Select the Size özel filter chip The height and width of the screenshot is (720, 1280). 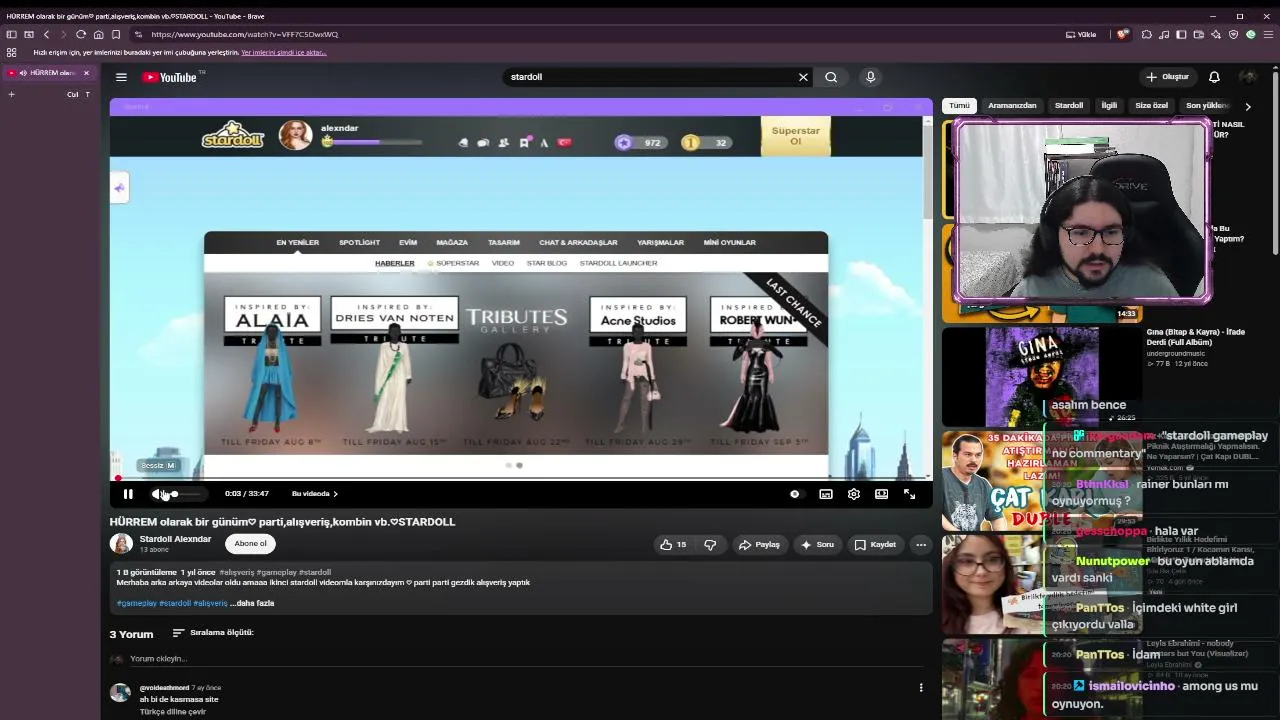1152,106
